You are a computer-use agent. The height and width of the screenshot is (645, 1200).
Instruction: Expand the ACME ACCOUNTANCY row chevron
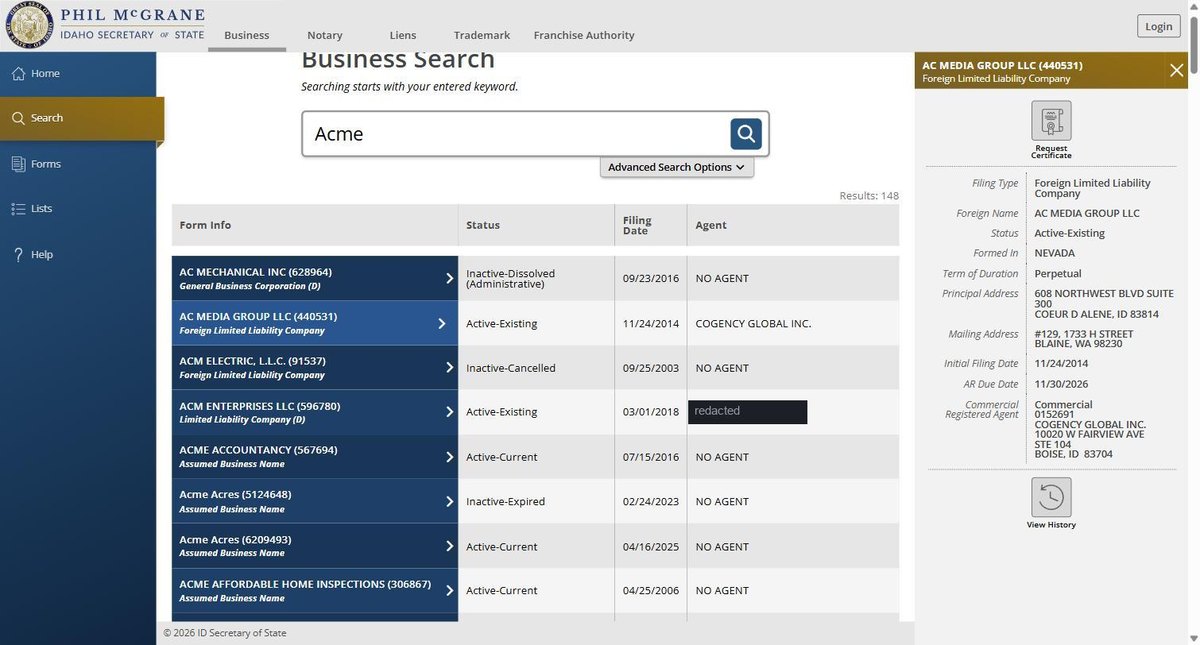[449, 457]
